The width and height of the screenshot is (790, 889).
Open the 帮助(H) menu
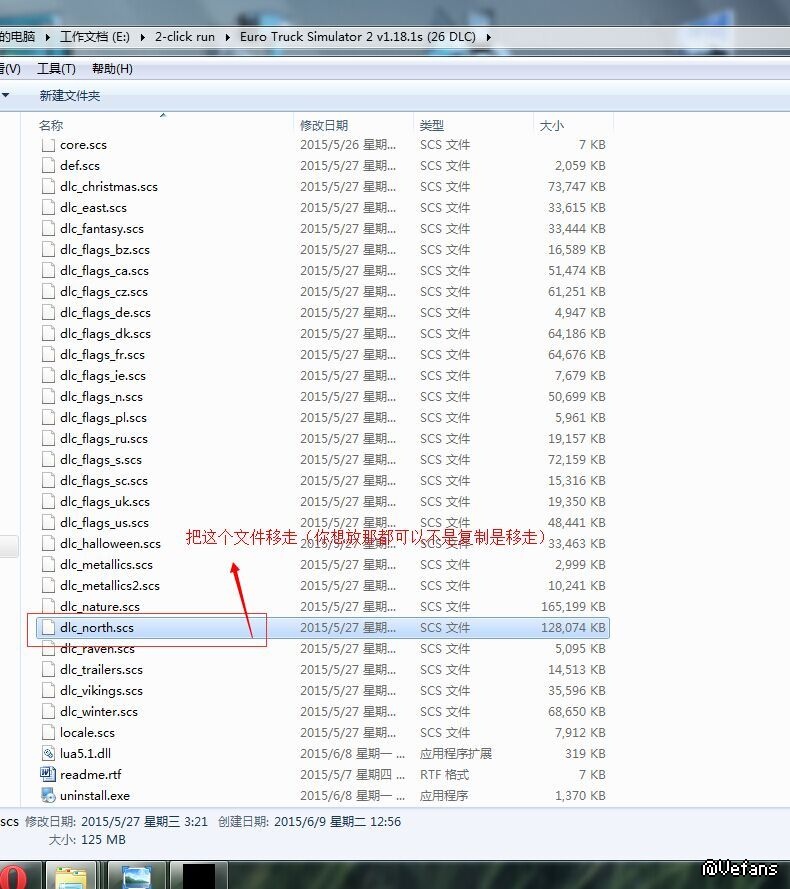(112, 69)
